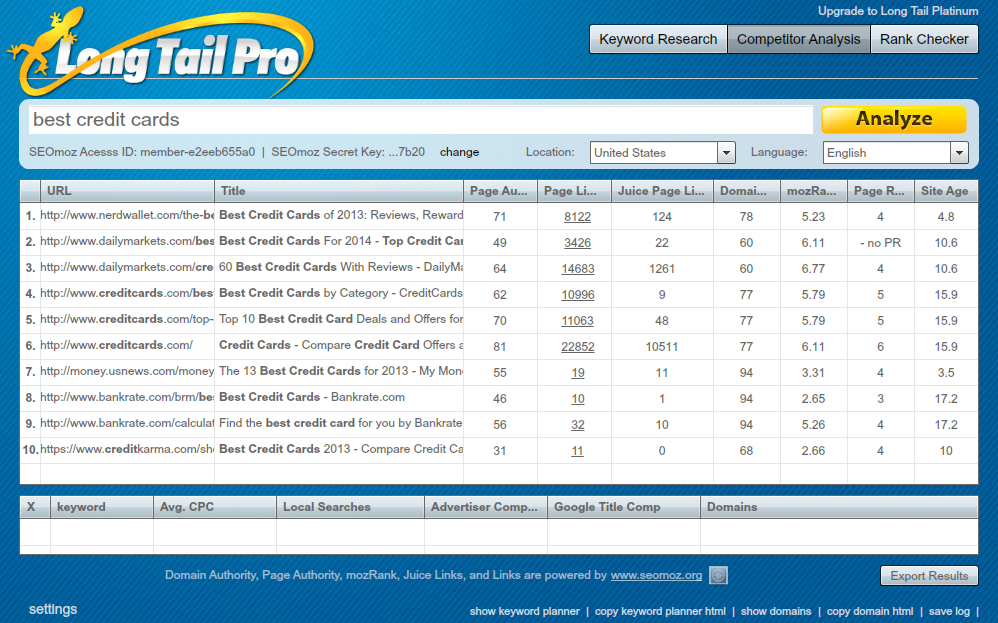This screenshot has width=998, height=623.
Task: Sort by Advertiser Competition header
Action: pos(486,507)
